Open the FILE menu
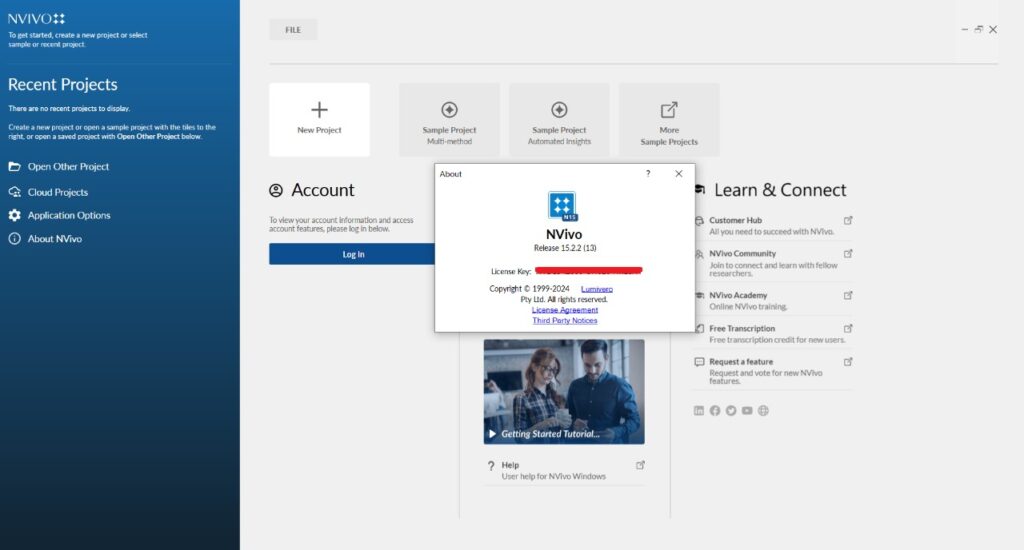 293,30
